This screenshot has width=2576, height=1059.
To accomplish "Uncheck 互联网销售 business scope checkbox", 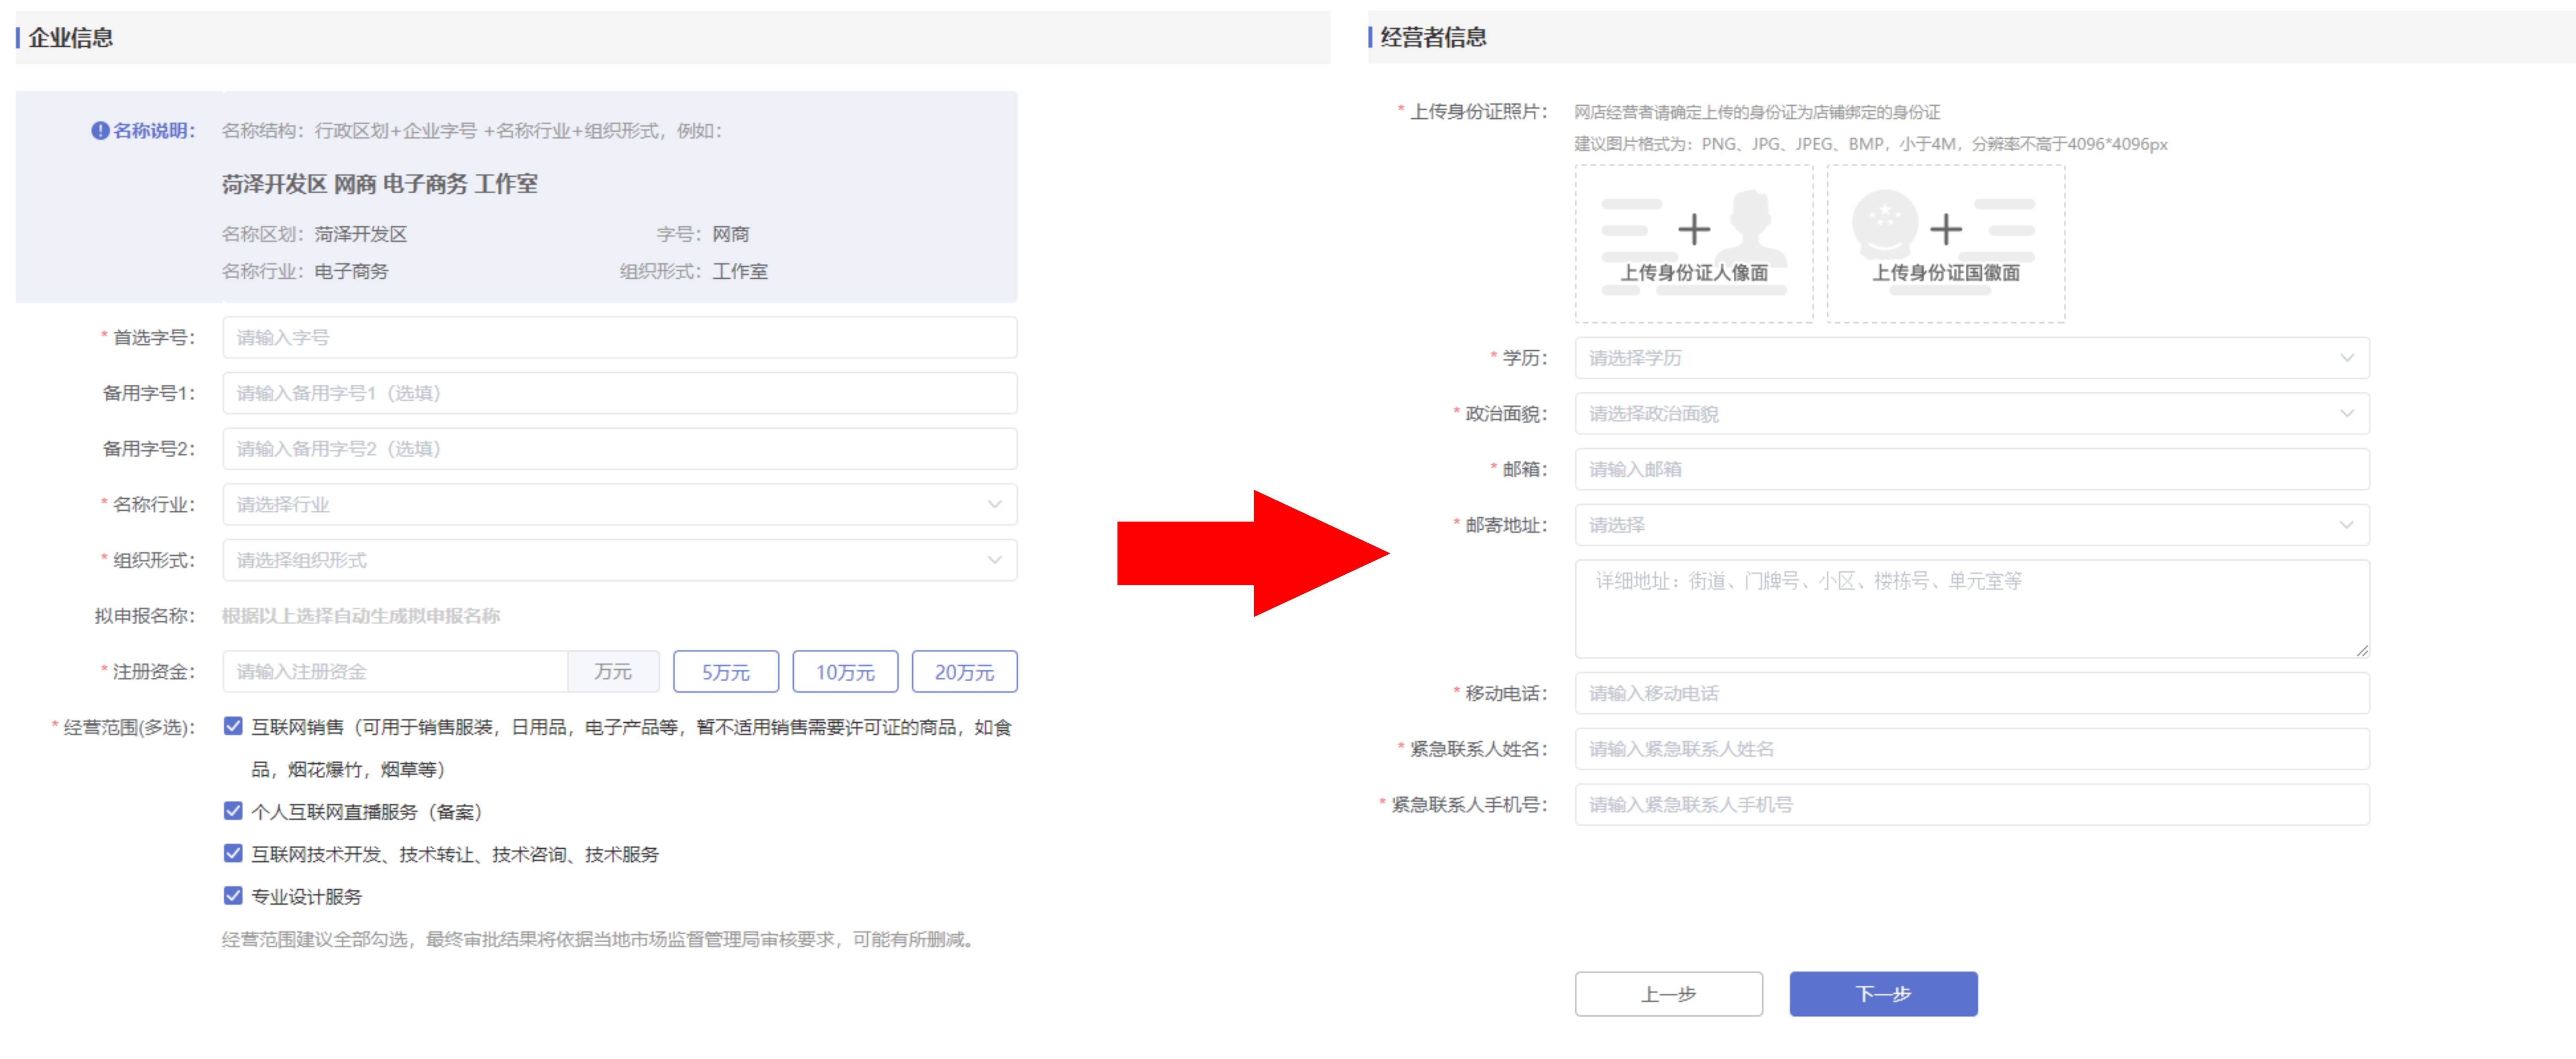I will 233,726.
